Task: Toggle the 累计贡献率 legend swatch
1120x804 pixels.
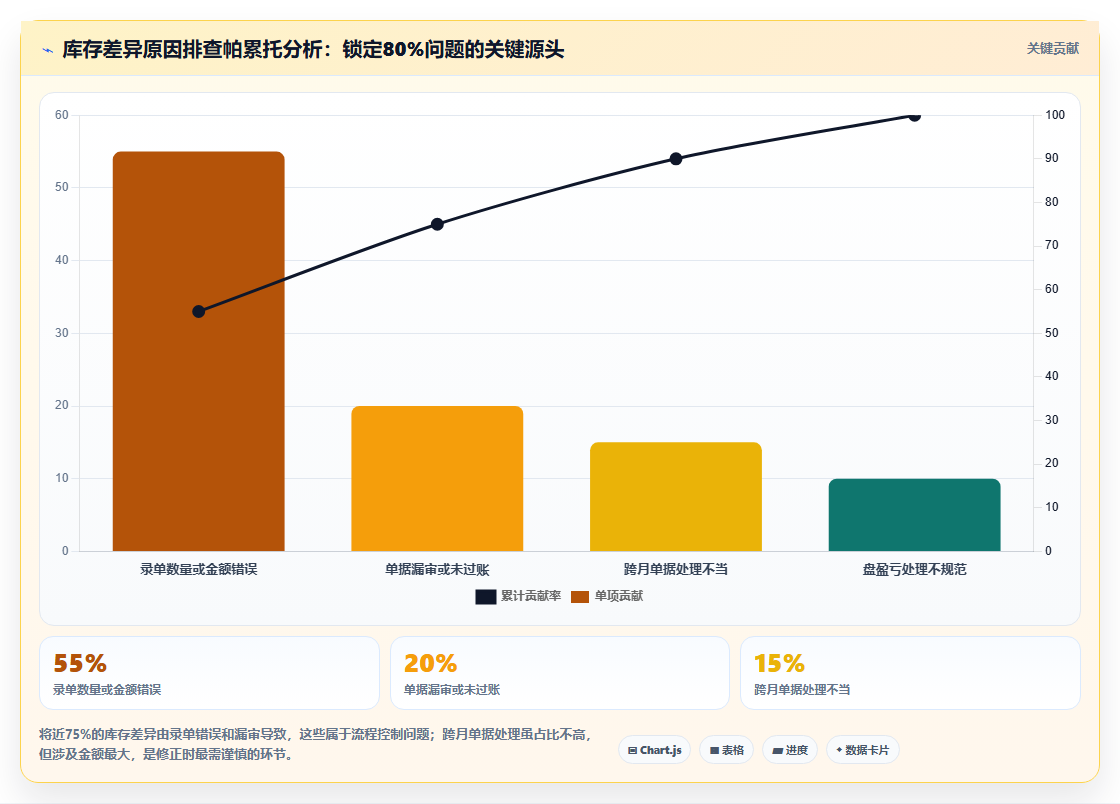Action: pos(485,596)
